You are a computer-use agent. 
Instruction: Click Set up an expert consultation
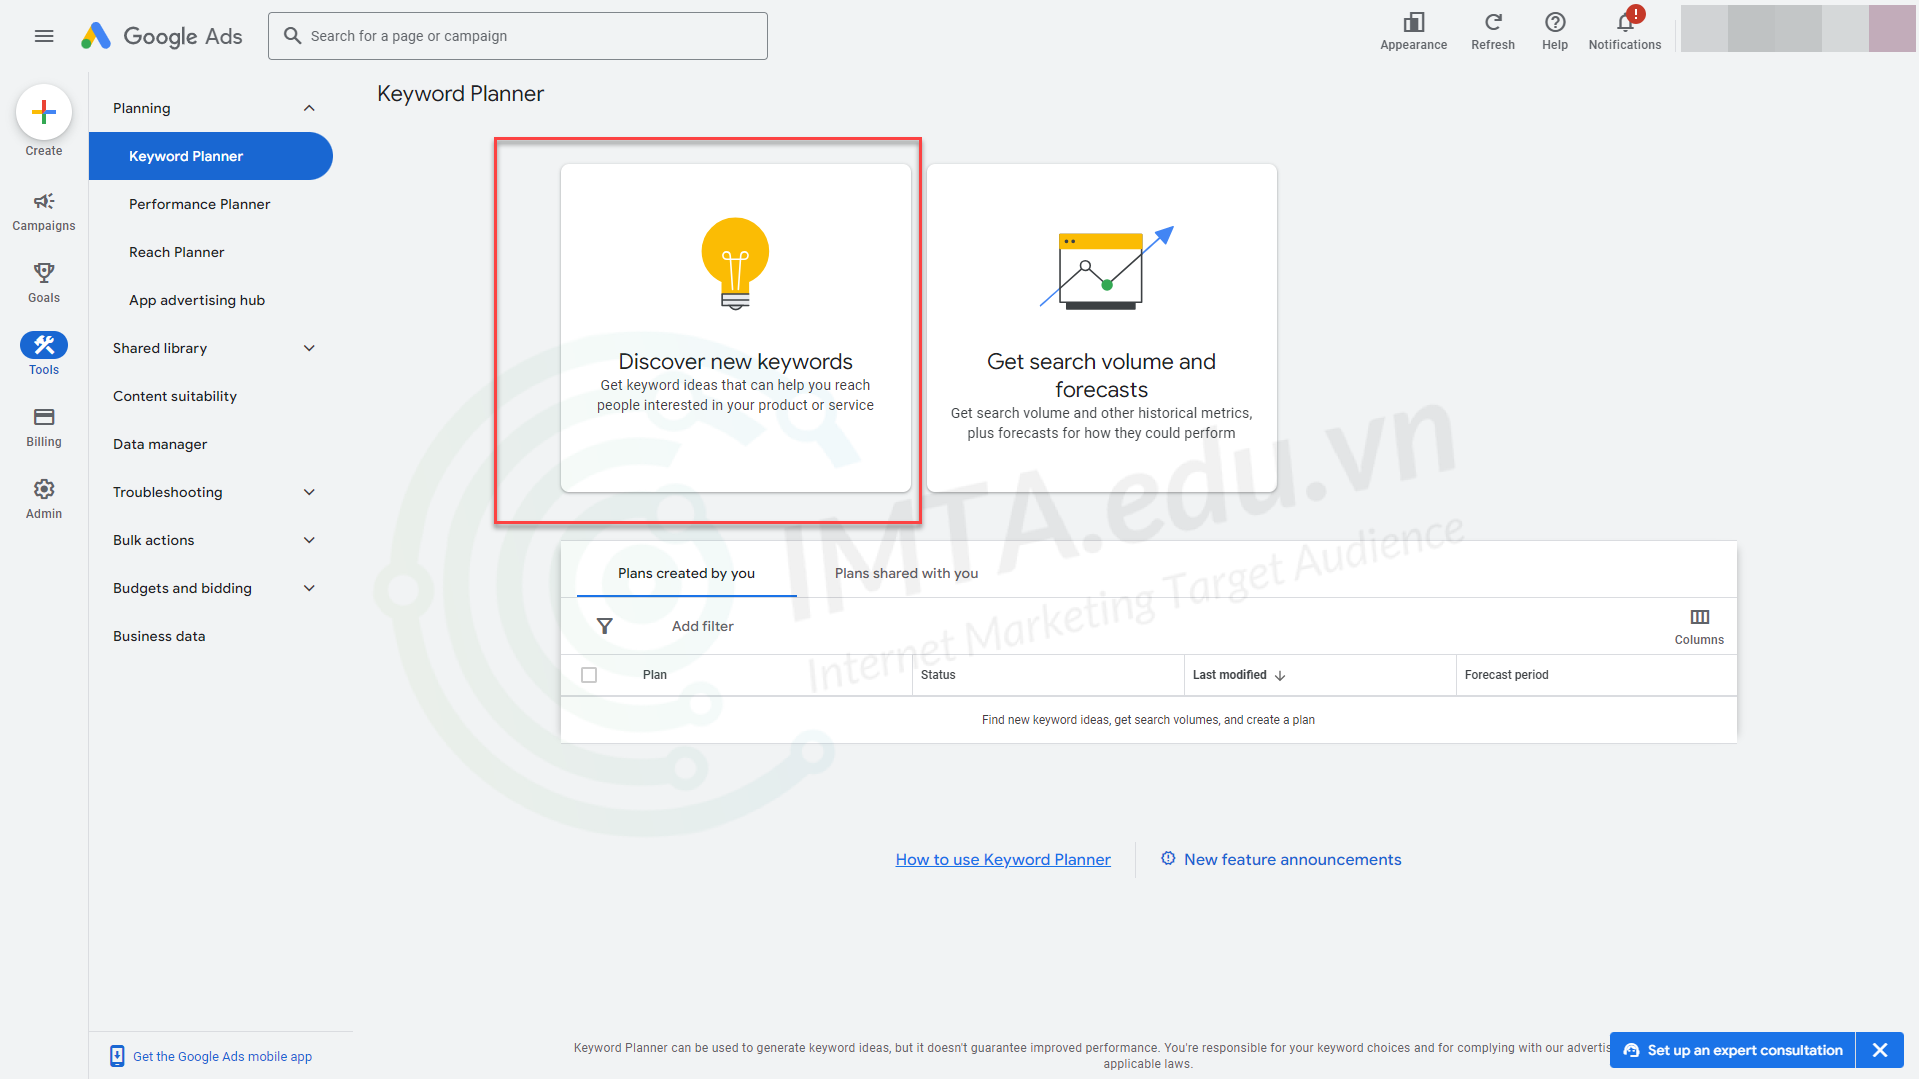pos(1732,1050)
